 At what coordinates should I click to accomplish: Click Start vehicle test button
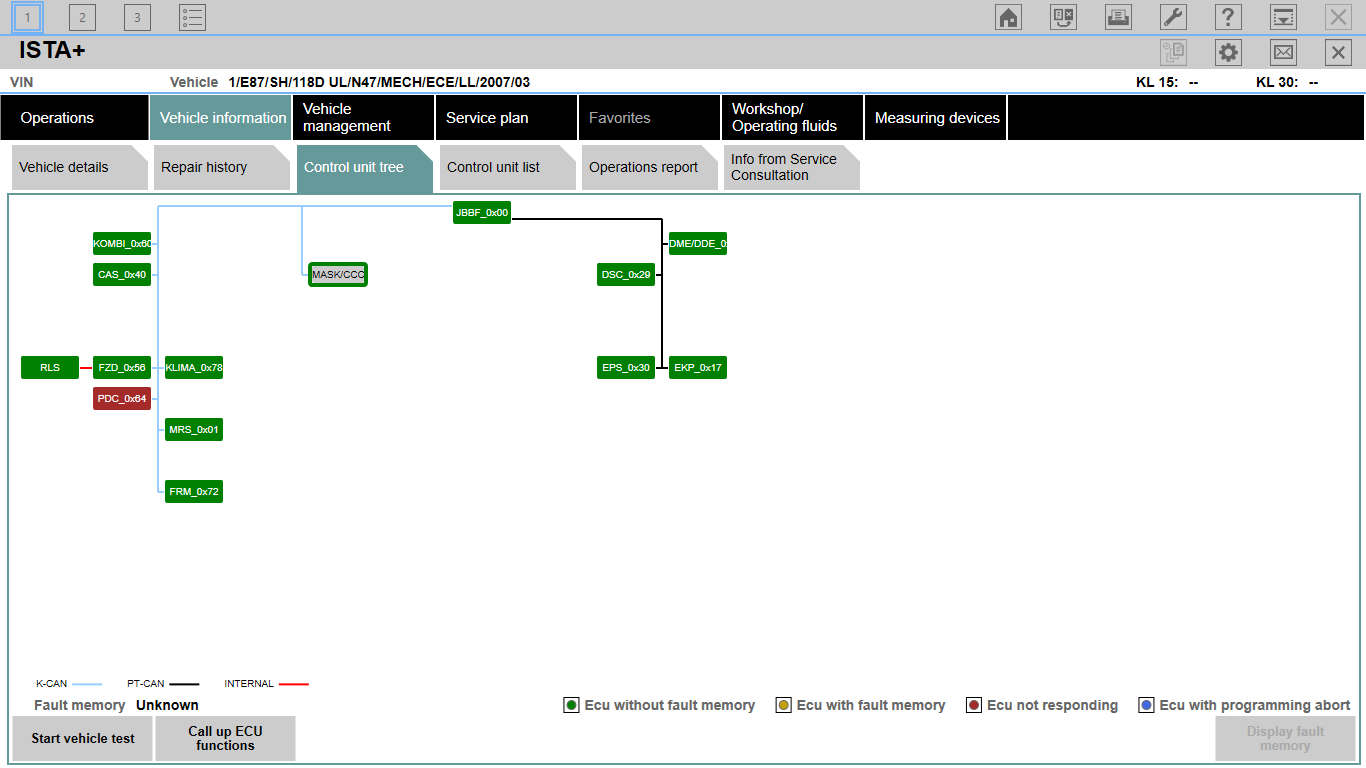(x=83, y=739)
